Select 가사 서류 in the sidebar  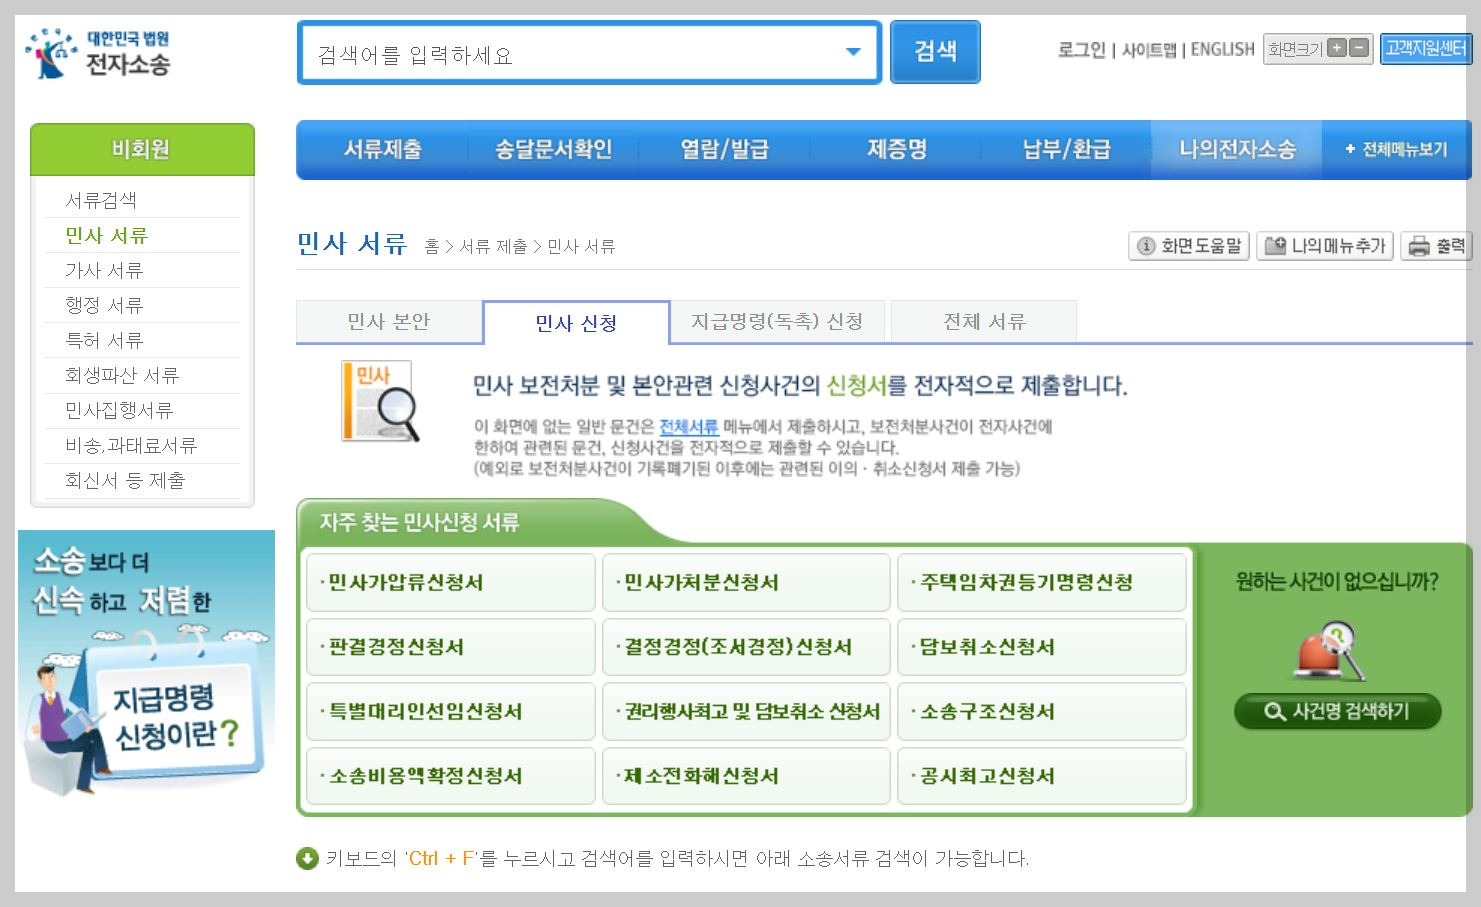pyautogui.click(x=104, y=270)
